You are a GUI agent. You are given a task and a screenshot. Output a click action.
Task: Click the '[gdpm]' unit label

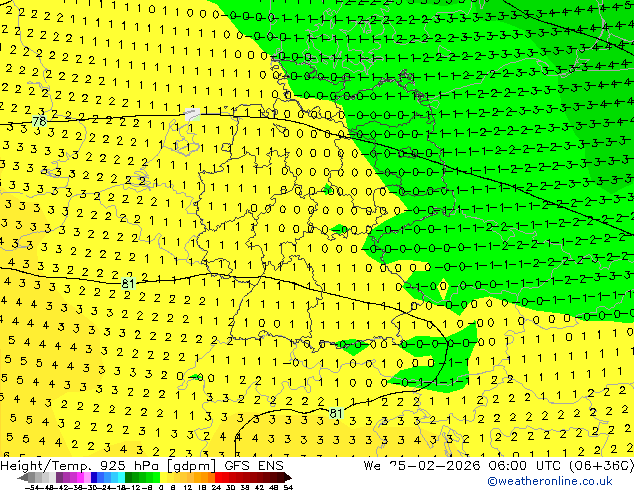pyautogui.click(x=193, y=466)
